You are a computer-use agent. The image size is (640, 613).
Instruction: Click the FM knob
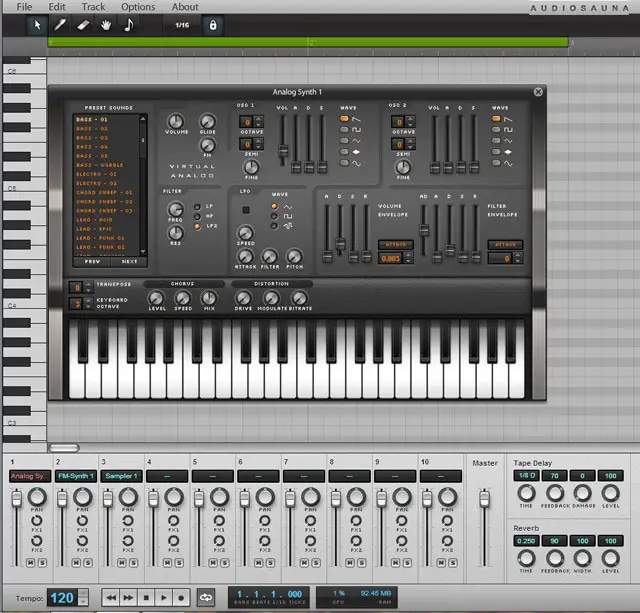pyautogui.click(x=207, y=145)
